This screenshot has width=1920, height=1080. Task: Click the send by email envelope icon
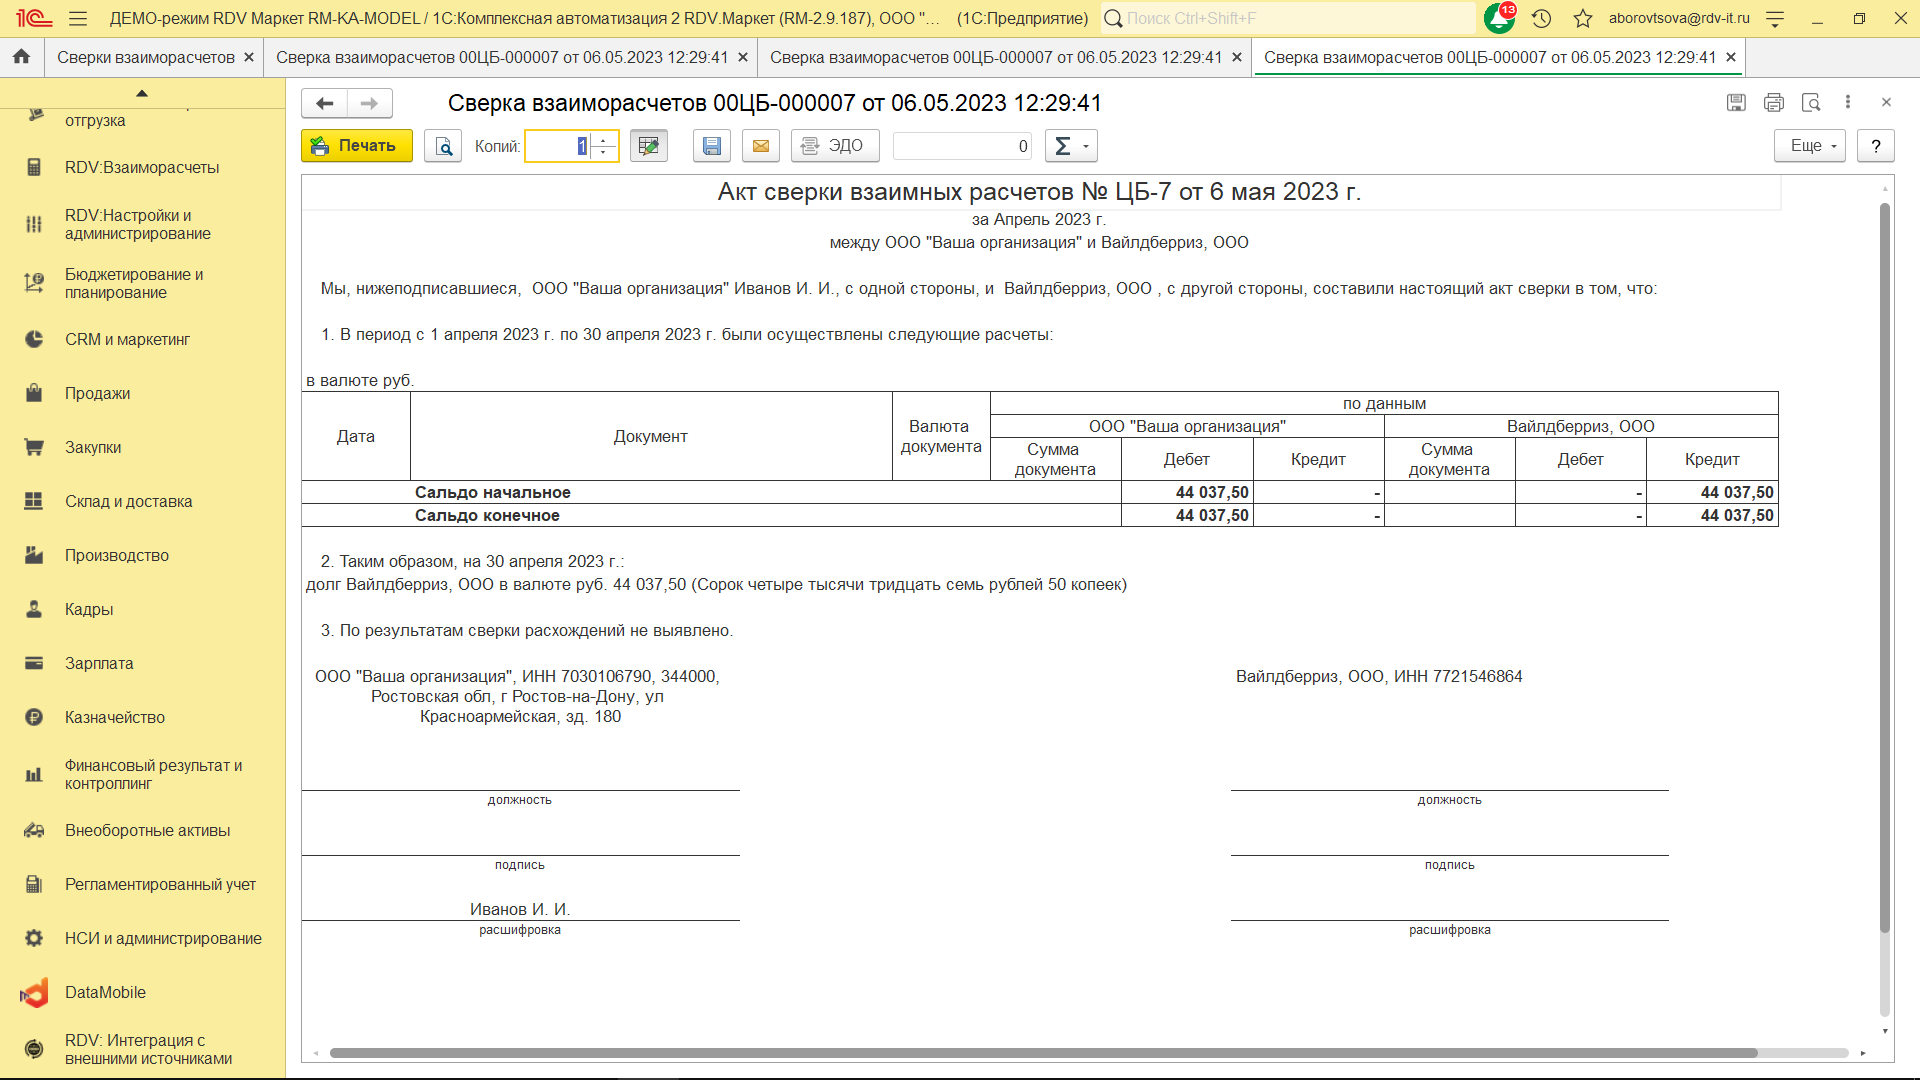[761, 146]
